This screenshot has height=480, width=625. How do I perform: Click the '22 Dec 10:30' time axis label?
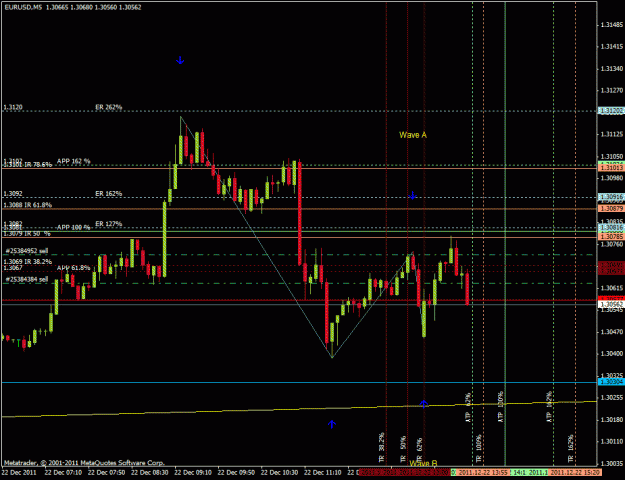point(279,472)
